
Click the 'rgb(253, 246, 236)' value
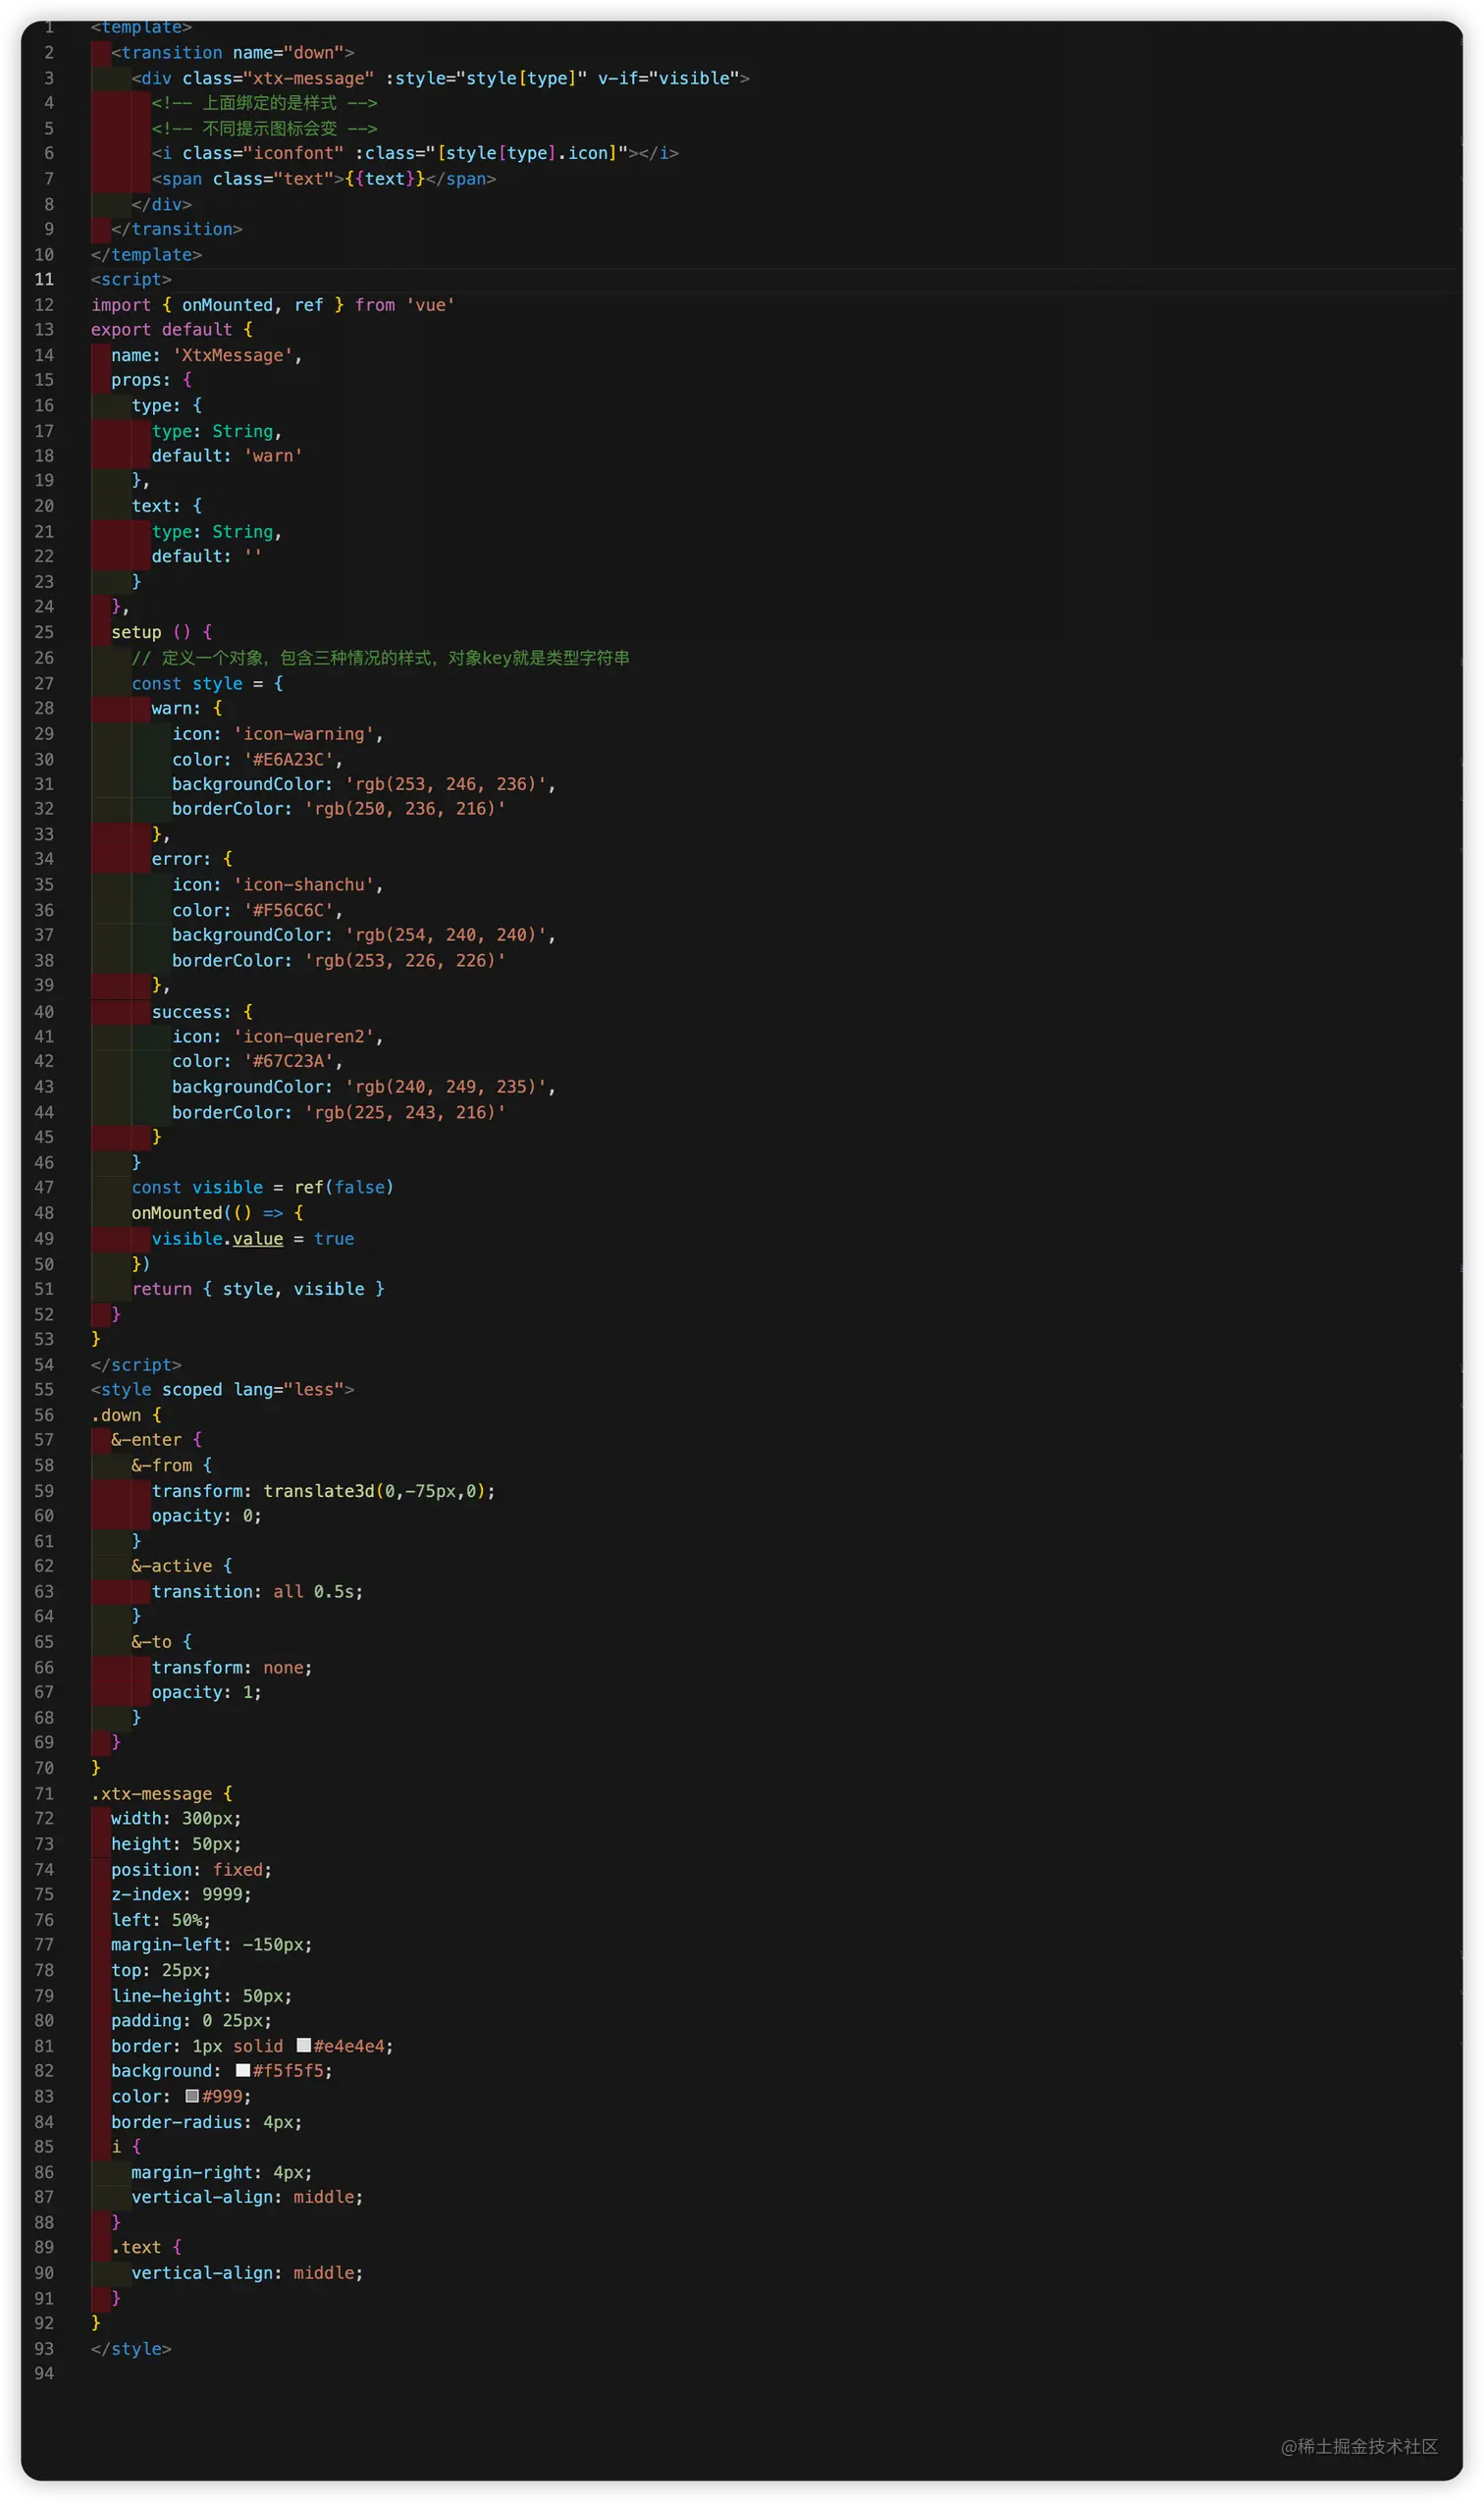(446, 784)
